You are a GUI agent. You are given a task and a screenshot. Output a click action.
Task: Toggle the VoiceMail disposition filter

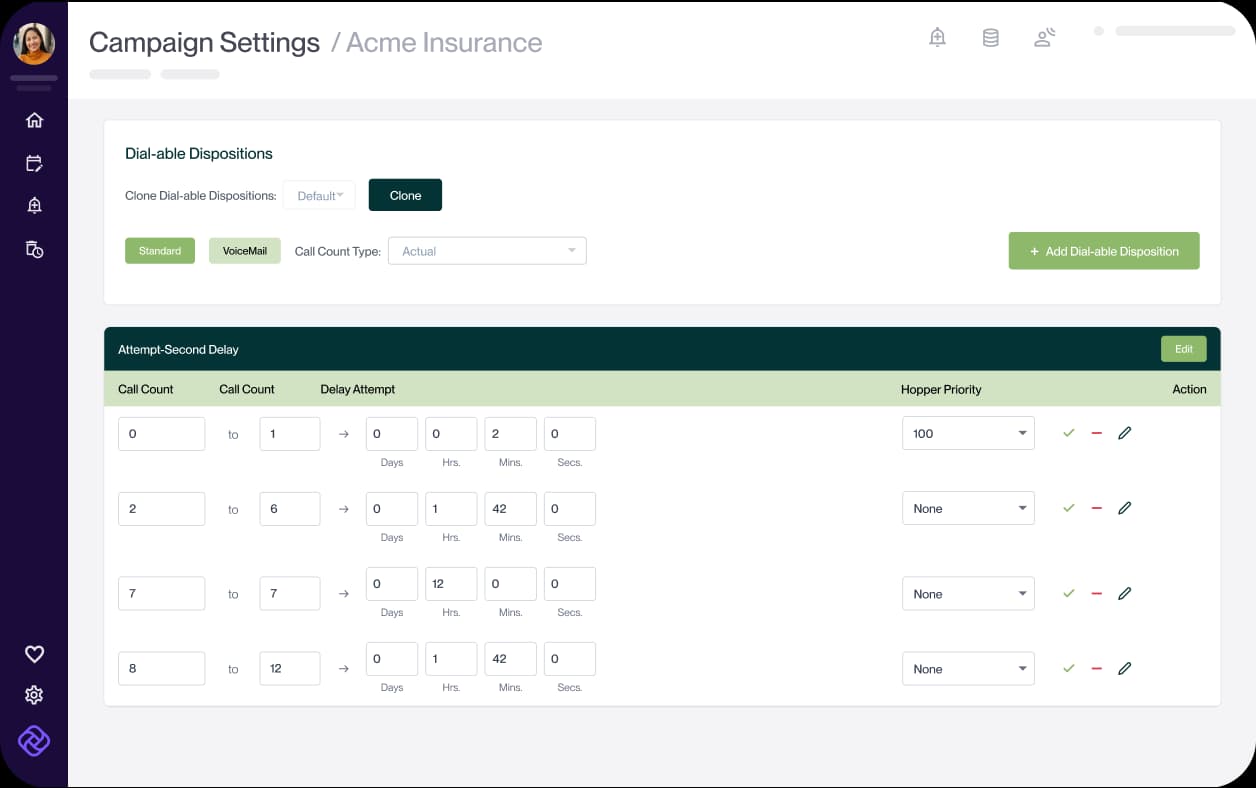point(244,251)
